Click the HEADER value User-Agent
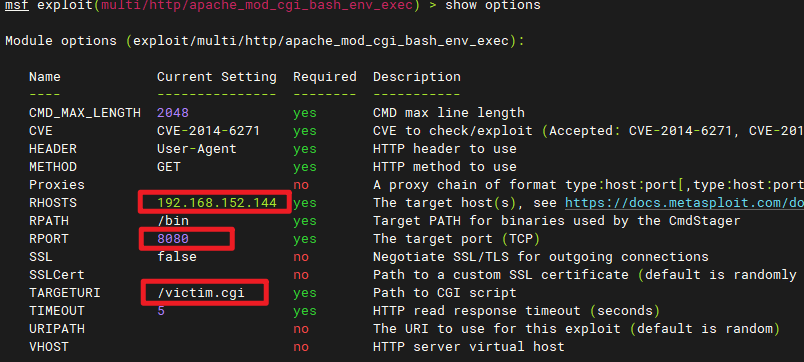The image size is (804, 362). pyautogui.click(x=197, y=149)
